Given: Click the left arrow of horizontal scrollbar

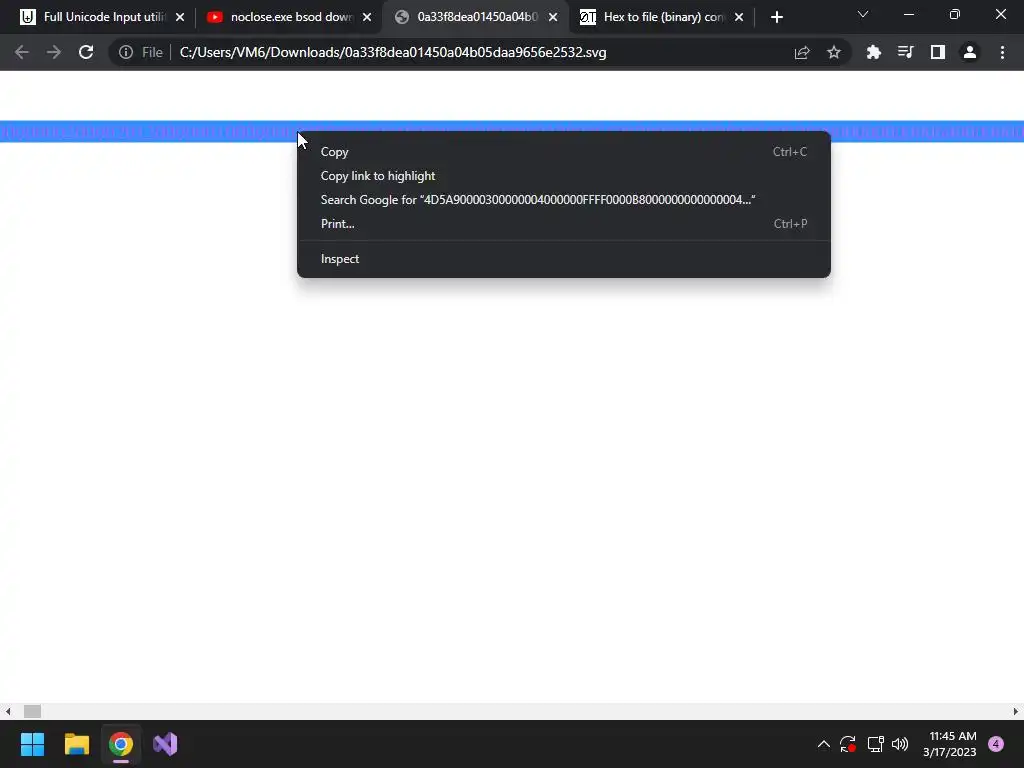Looking at the screenshot, I should pyautogui.click(x=8, y=711).
